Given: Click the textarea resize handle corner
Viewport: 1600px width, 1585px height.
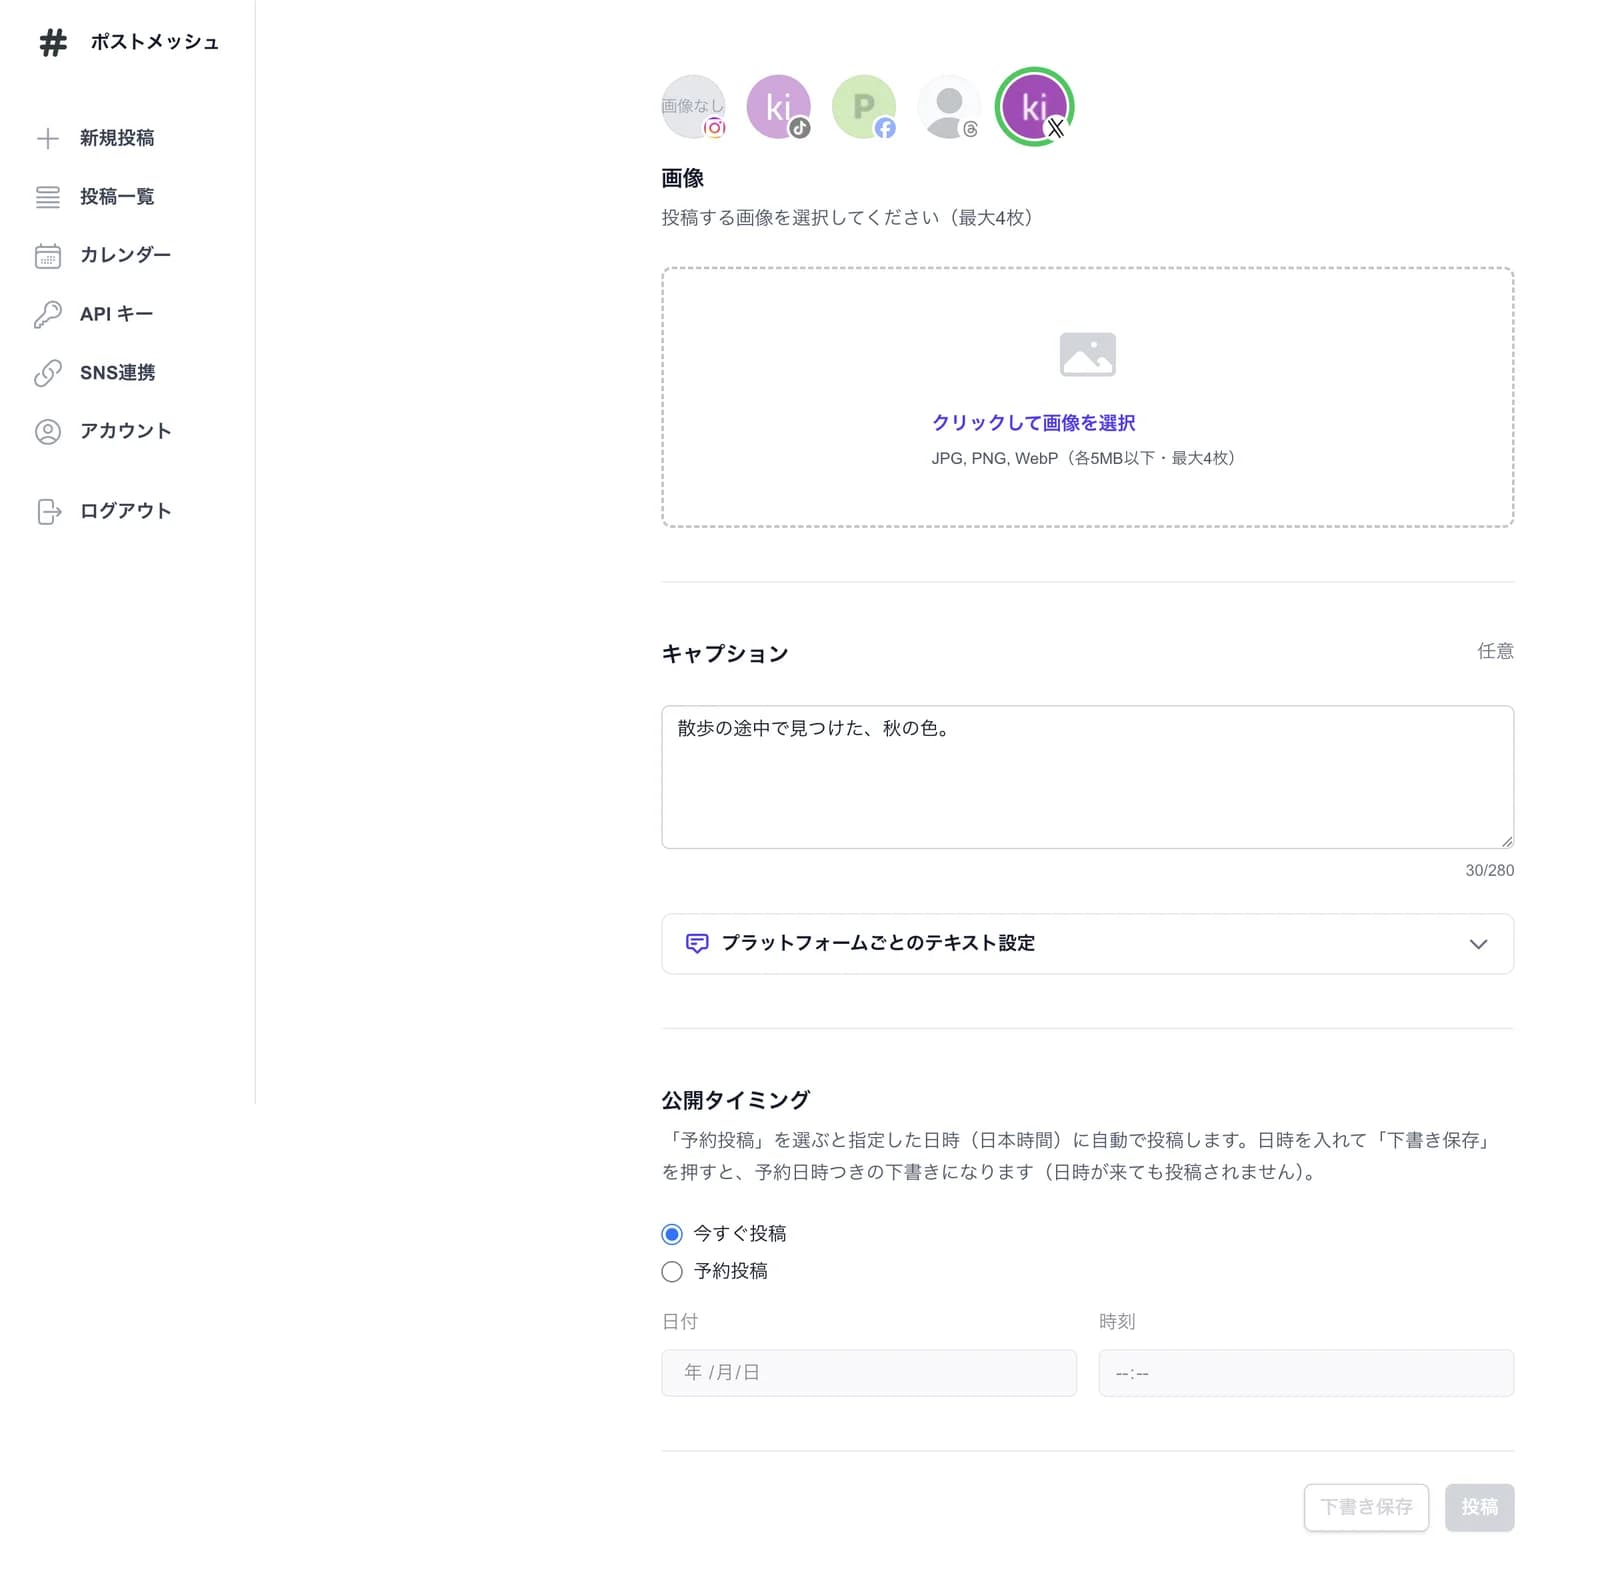Looking at the screenshot, I should [1506, 841].
